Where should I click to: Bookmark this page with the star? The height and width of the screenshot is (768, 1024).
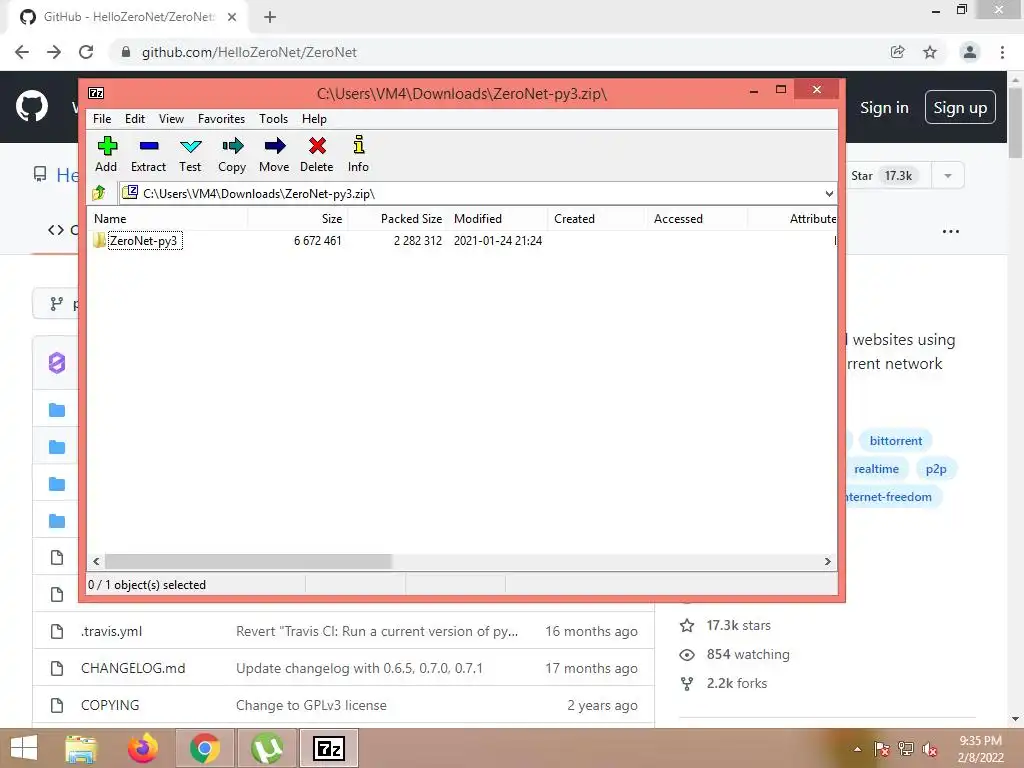[930, 52]
